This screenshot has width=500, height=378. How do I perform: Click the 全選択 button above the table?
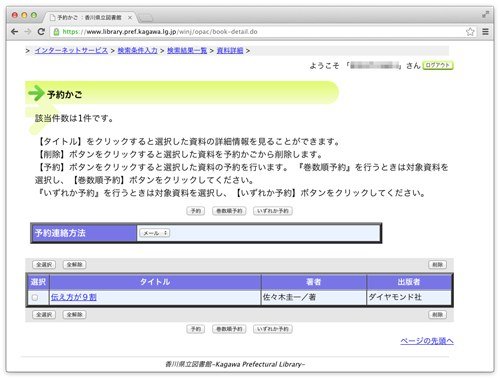pyautogui.click(x=44, y=264)
